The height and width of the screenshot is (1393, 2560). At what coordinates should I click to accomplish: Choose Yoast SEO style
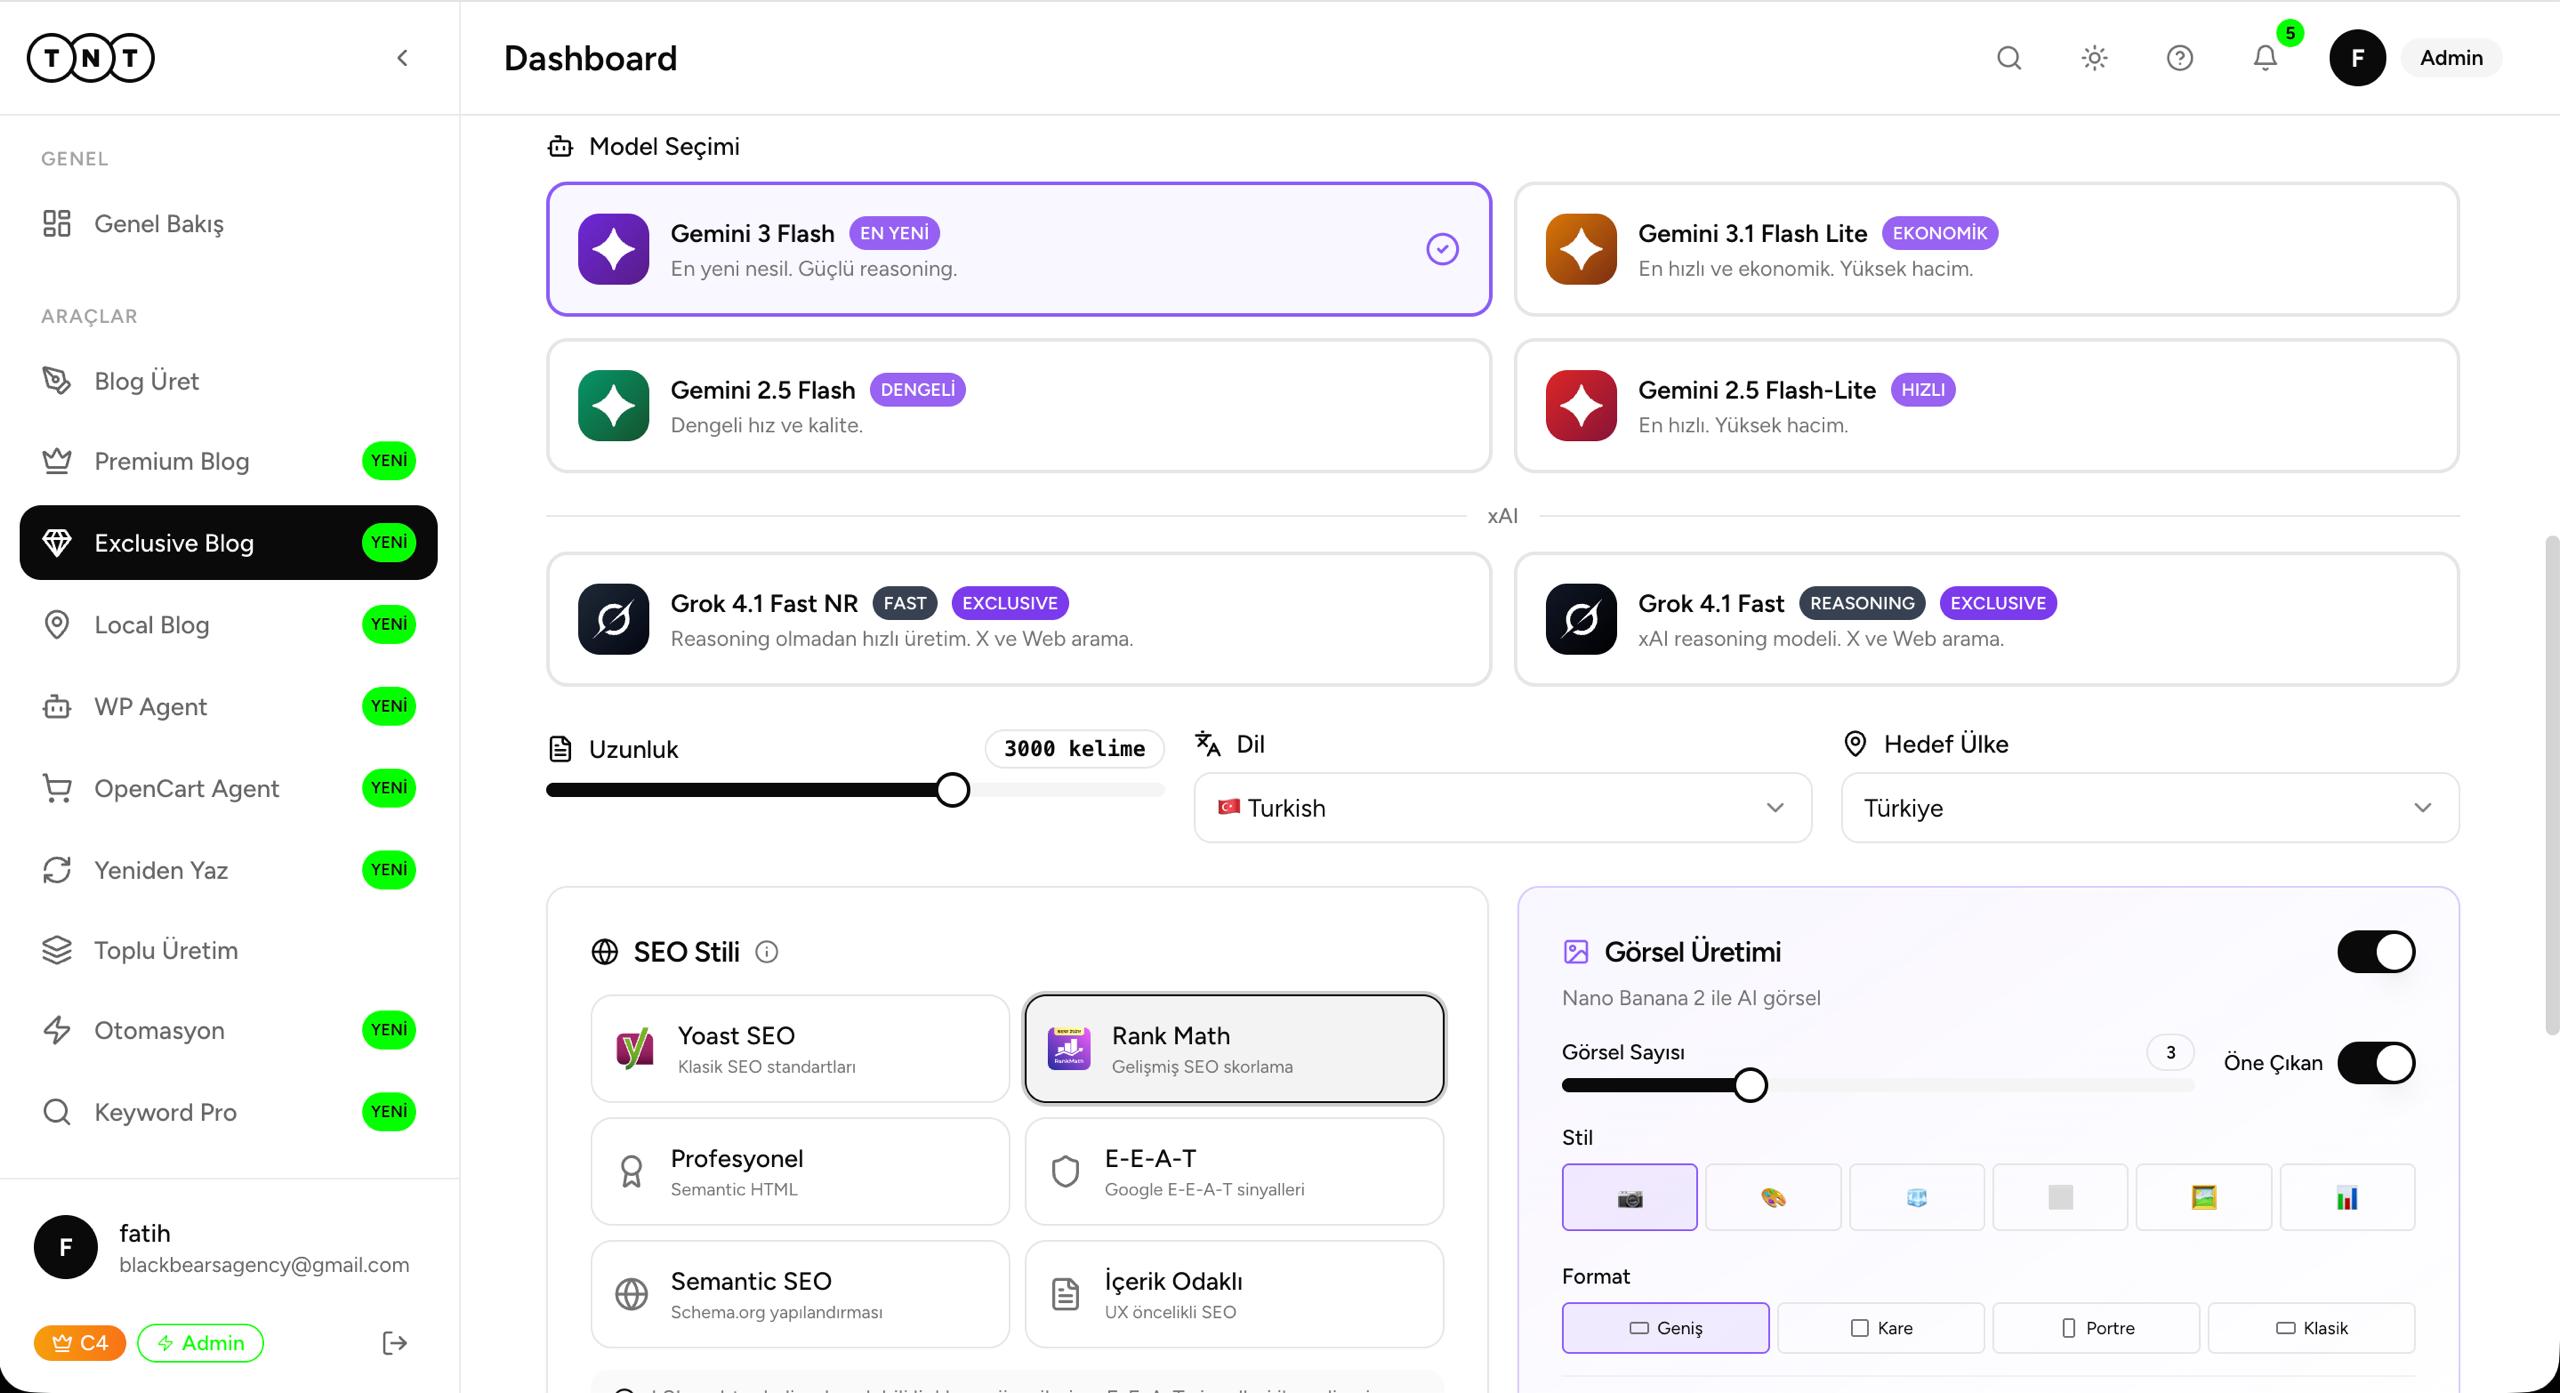[x=800, y=1049]
